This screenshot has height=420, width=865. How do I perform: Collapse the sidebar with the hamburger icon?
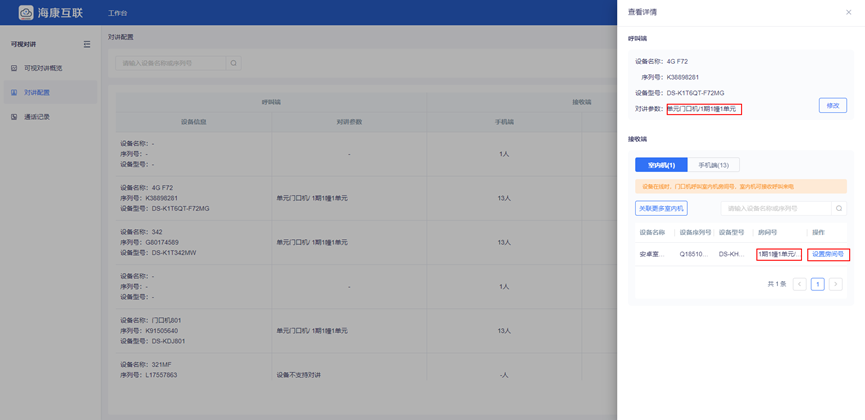(87, 45)
